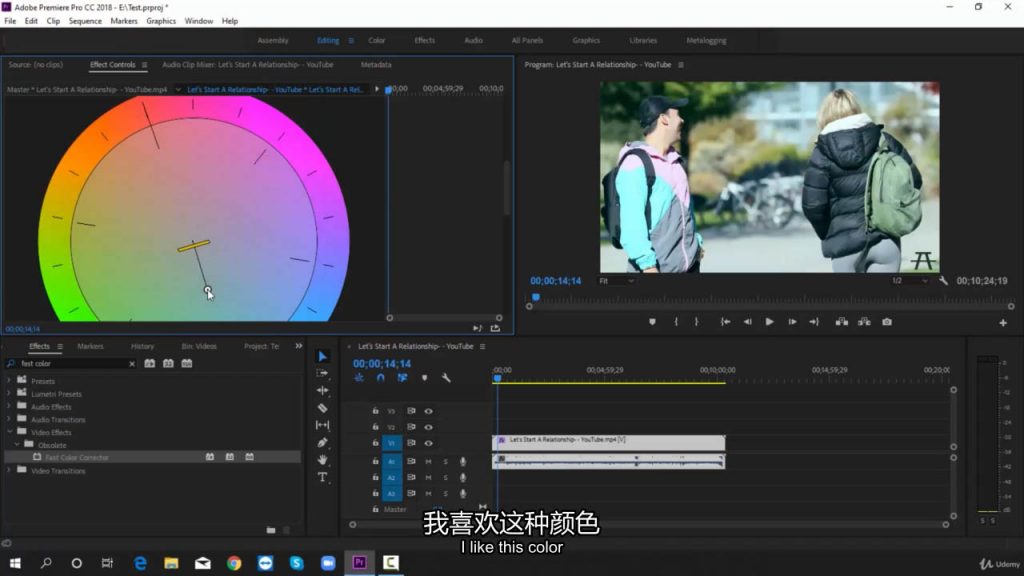
Task: Go to In point
Action: 725,322
